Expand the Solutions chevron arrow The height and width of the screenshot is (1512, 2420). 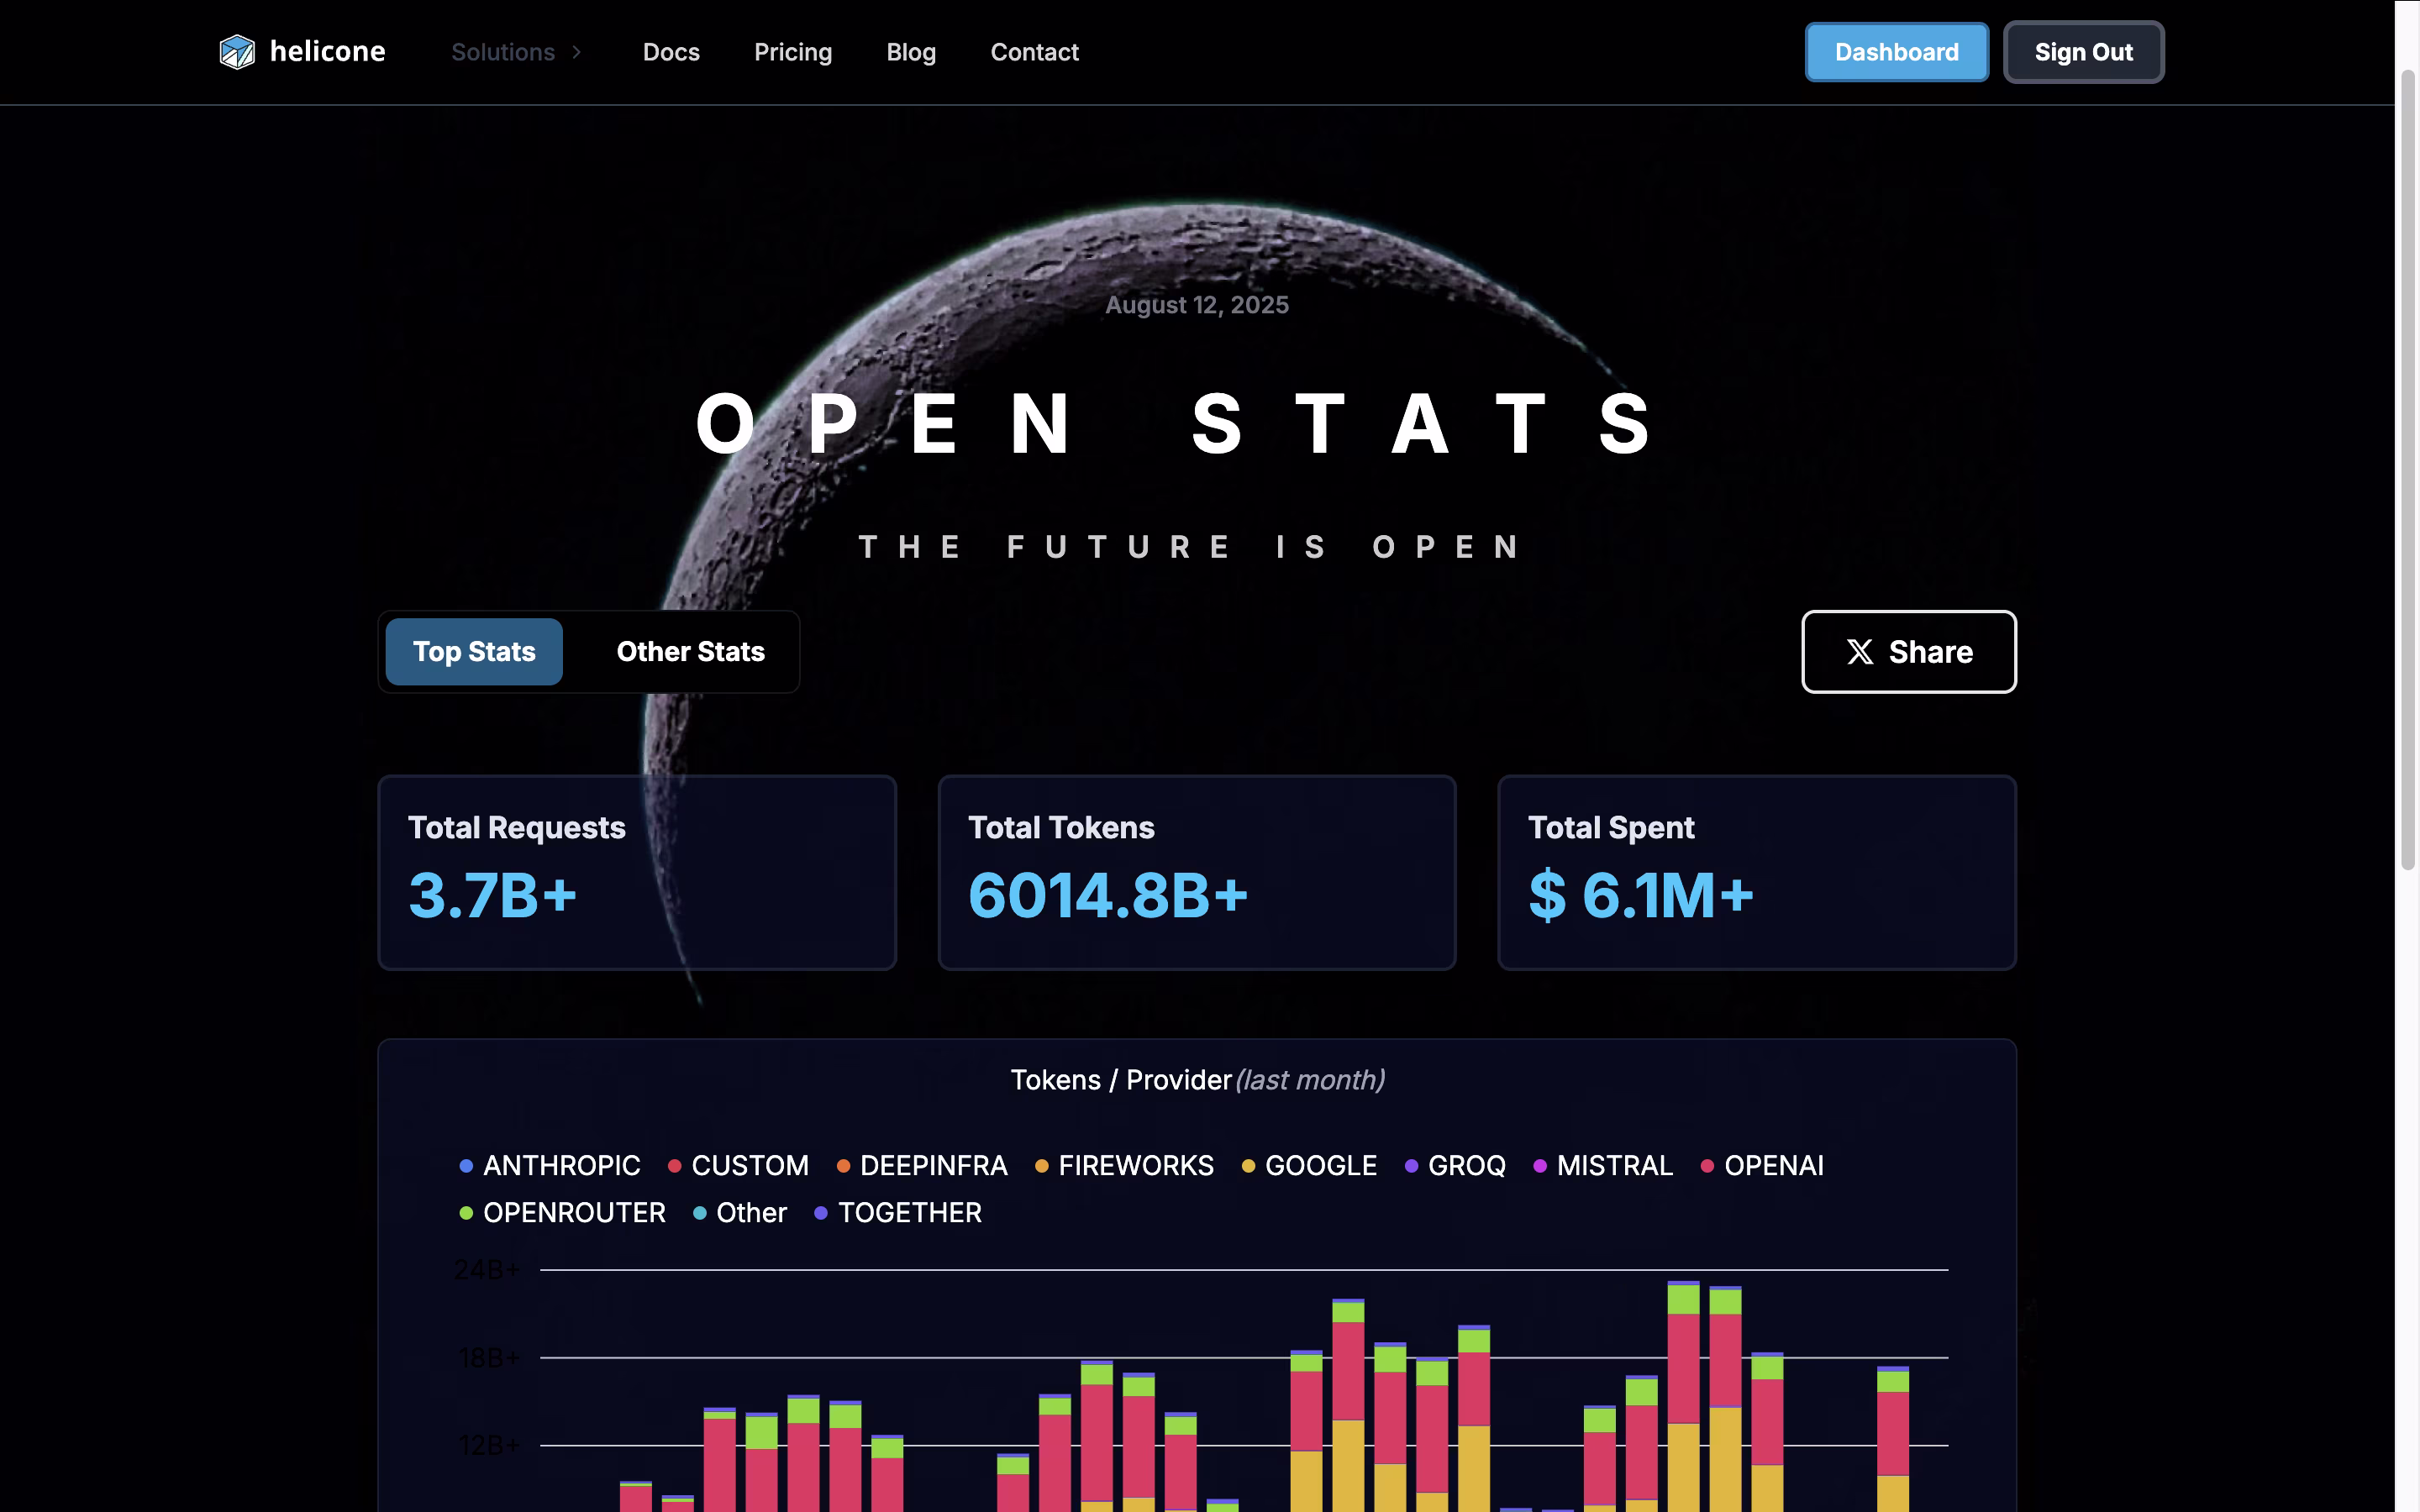point(577,52)
